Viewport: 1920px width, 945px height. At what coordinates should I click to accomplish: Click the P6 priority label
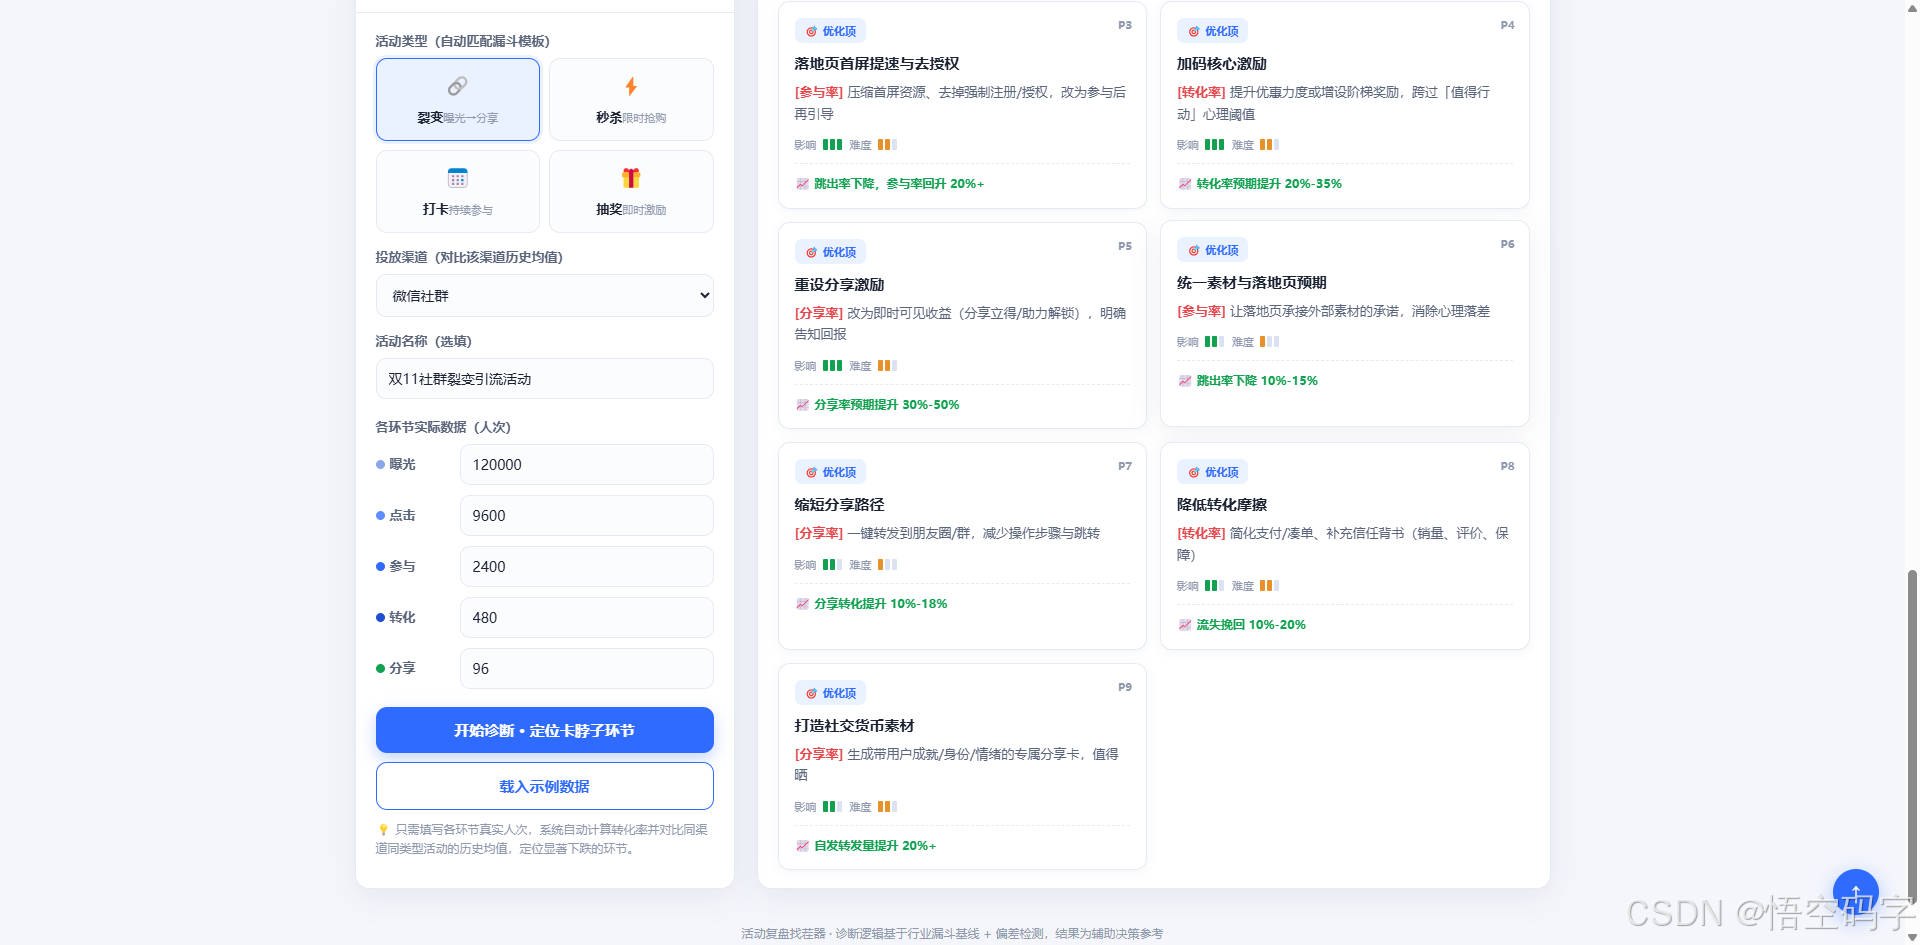point(1508,244)
